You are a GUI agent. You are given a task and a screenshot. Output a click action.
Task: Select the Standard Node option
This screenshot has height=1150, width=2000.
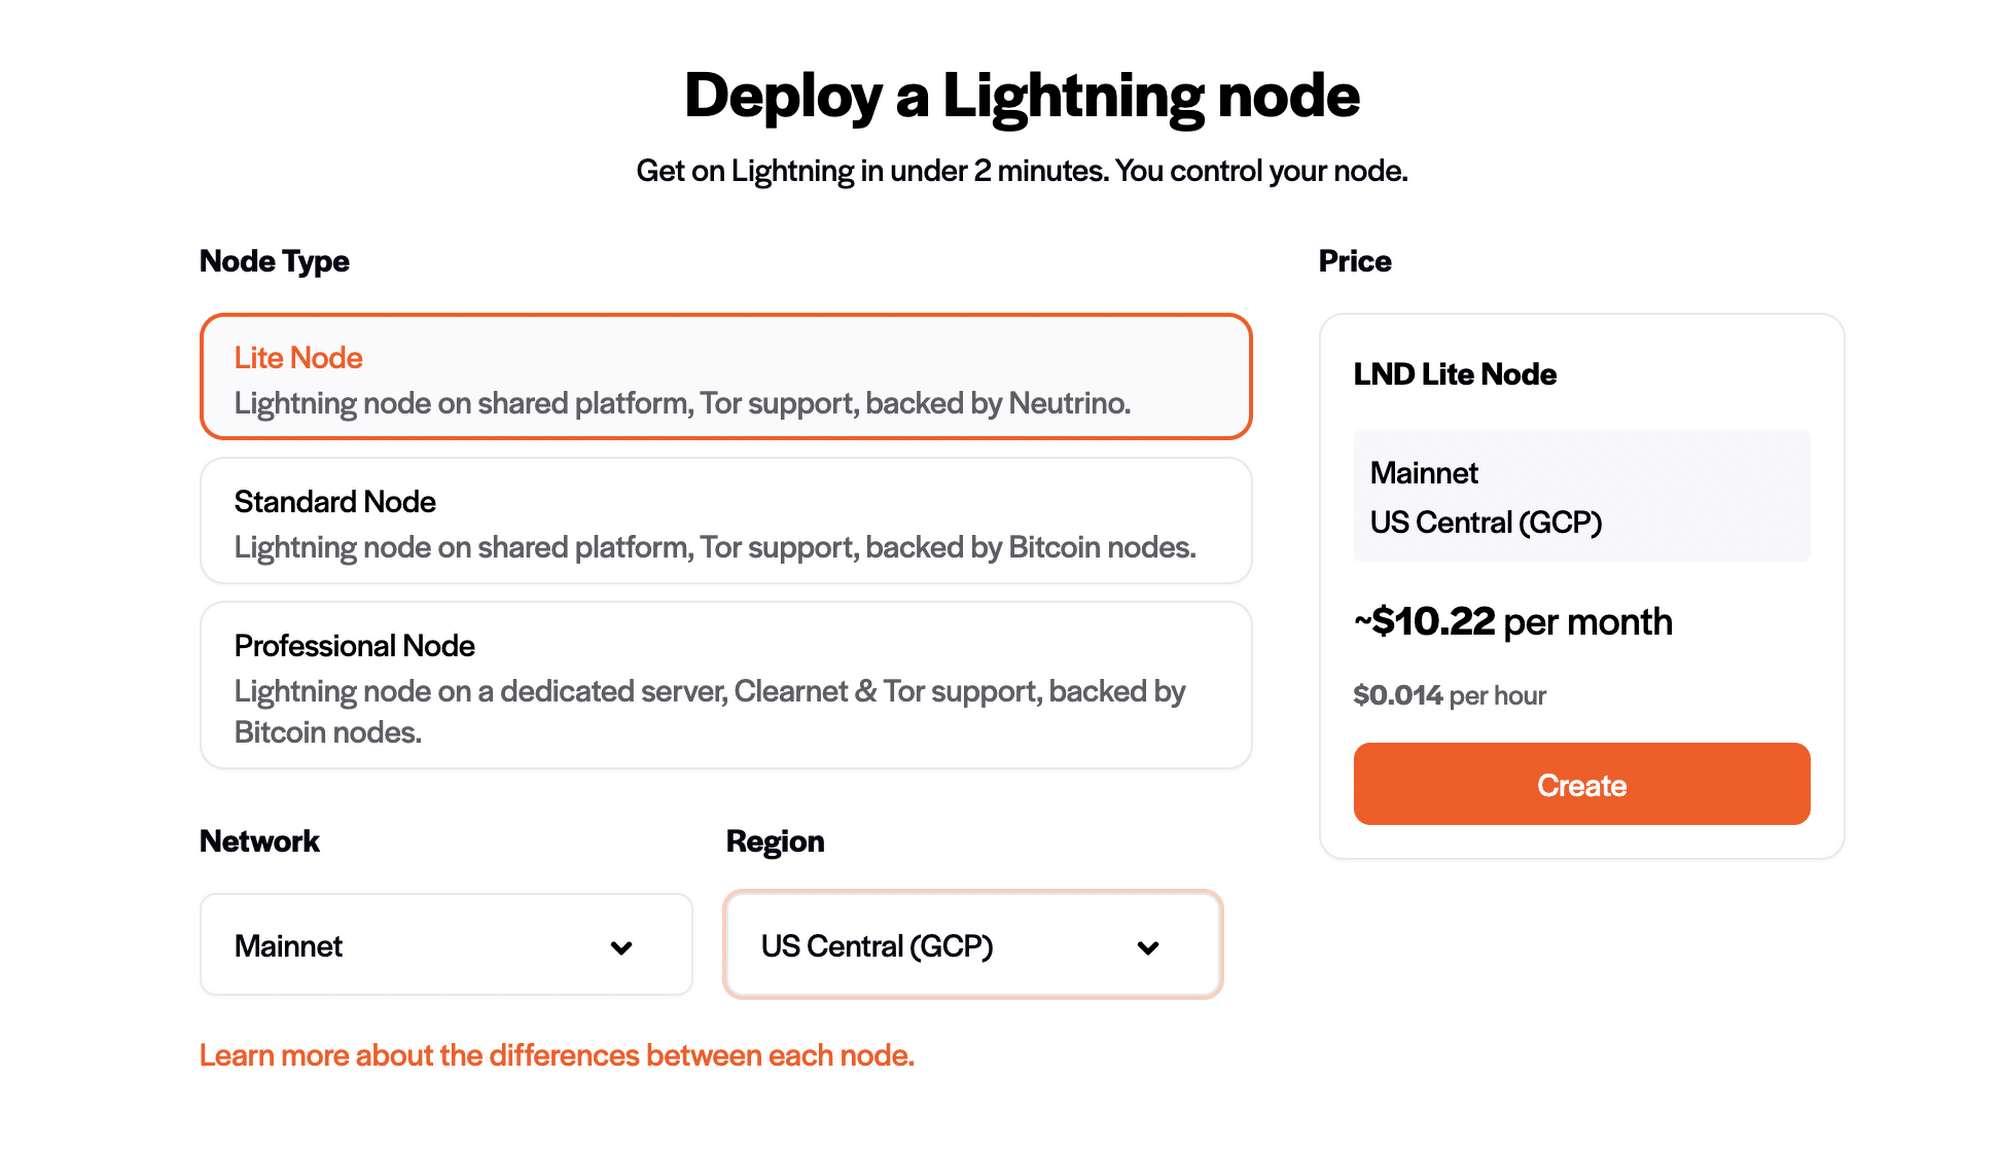pyautogui.click(x=725, y=520)
